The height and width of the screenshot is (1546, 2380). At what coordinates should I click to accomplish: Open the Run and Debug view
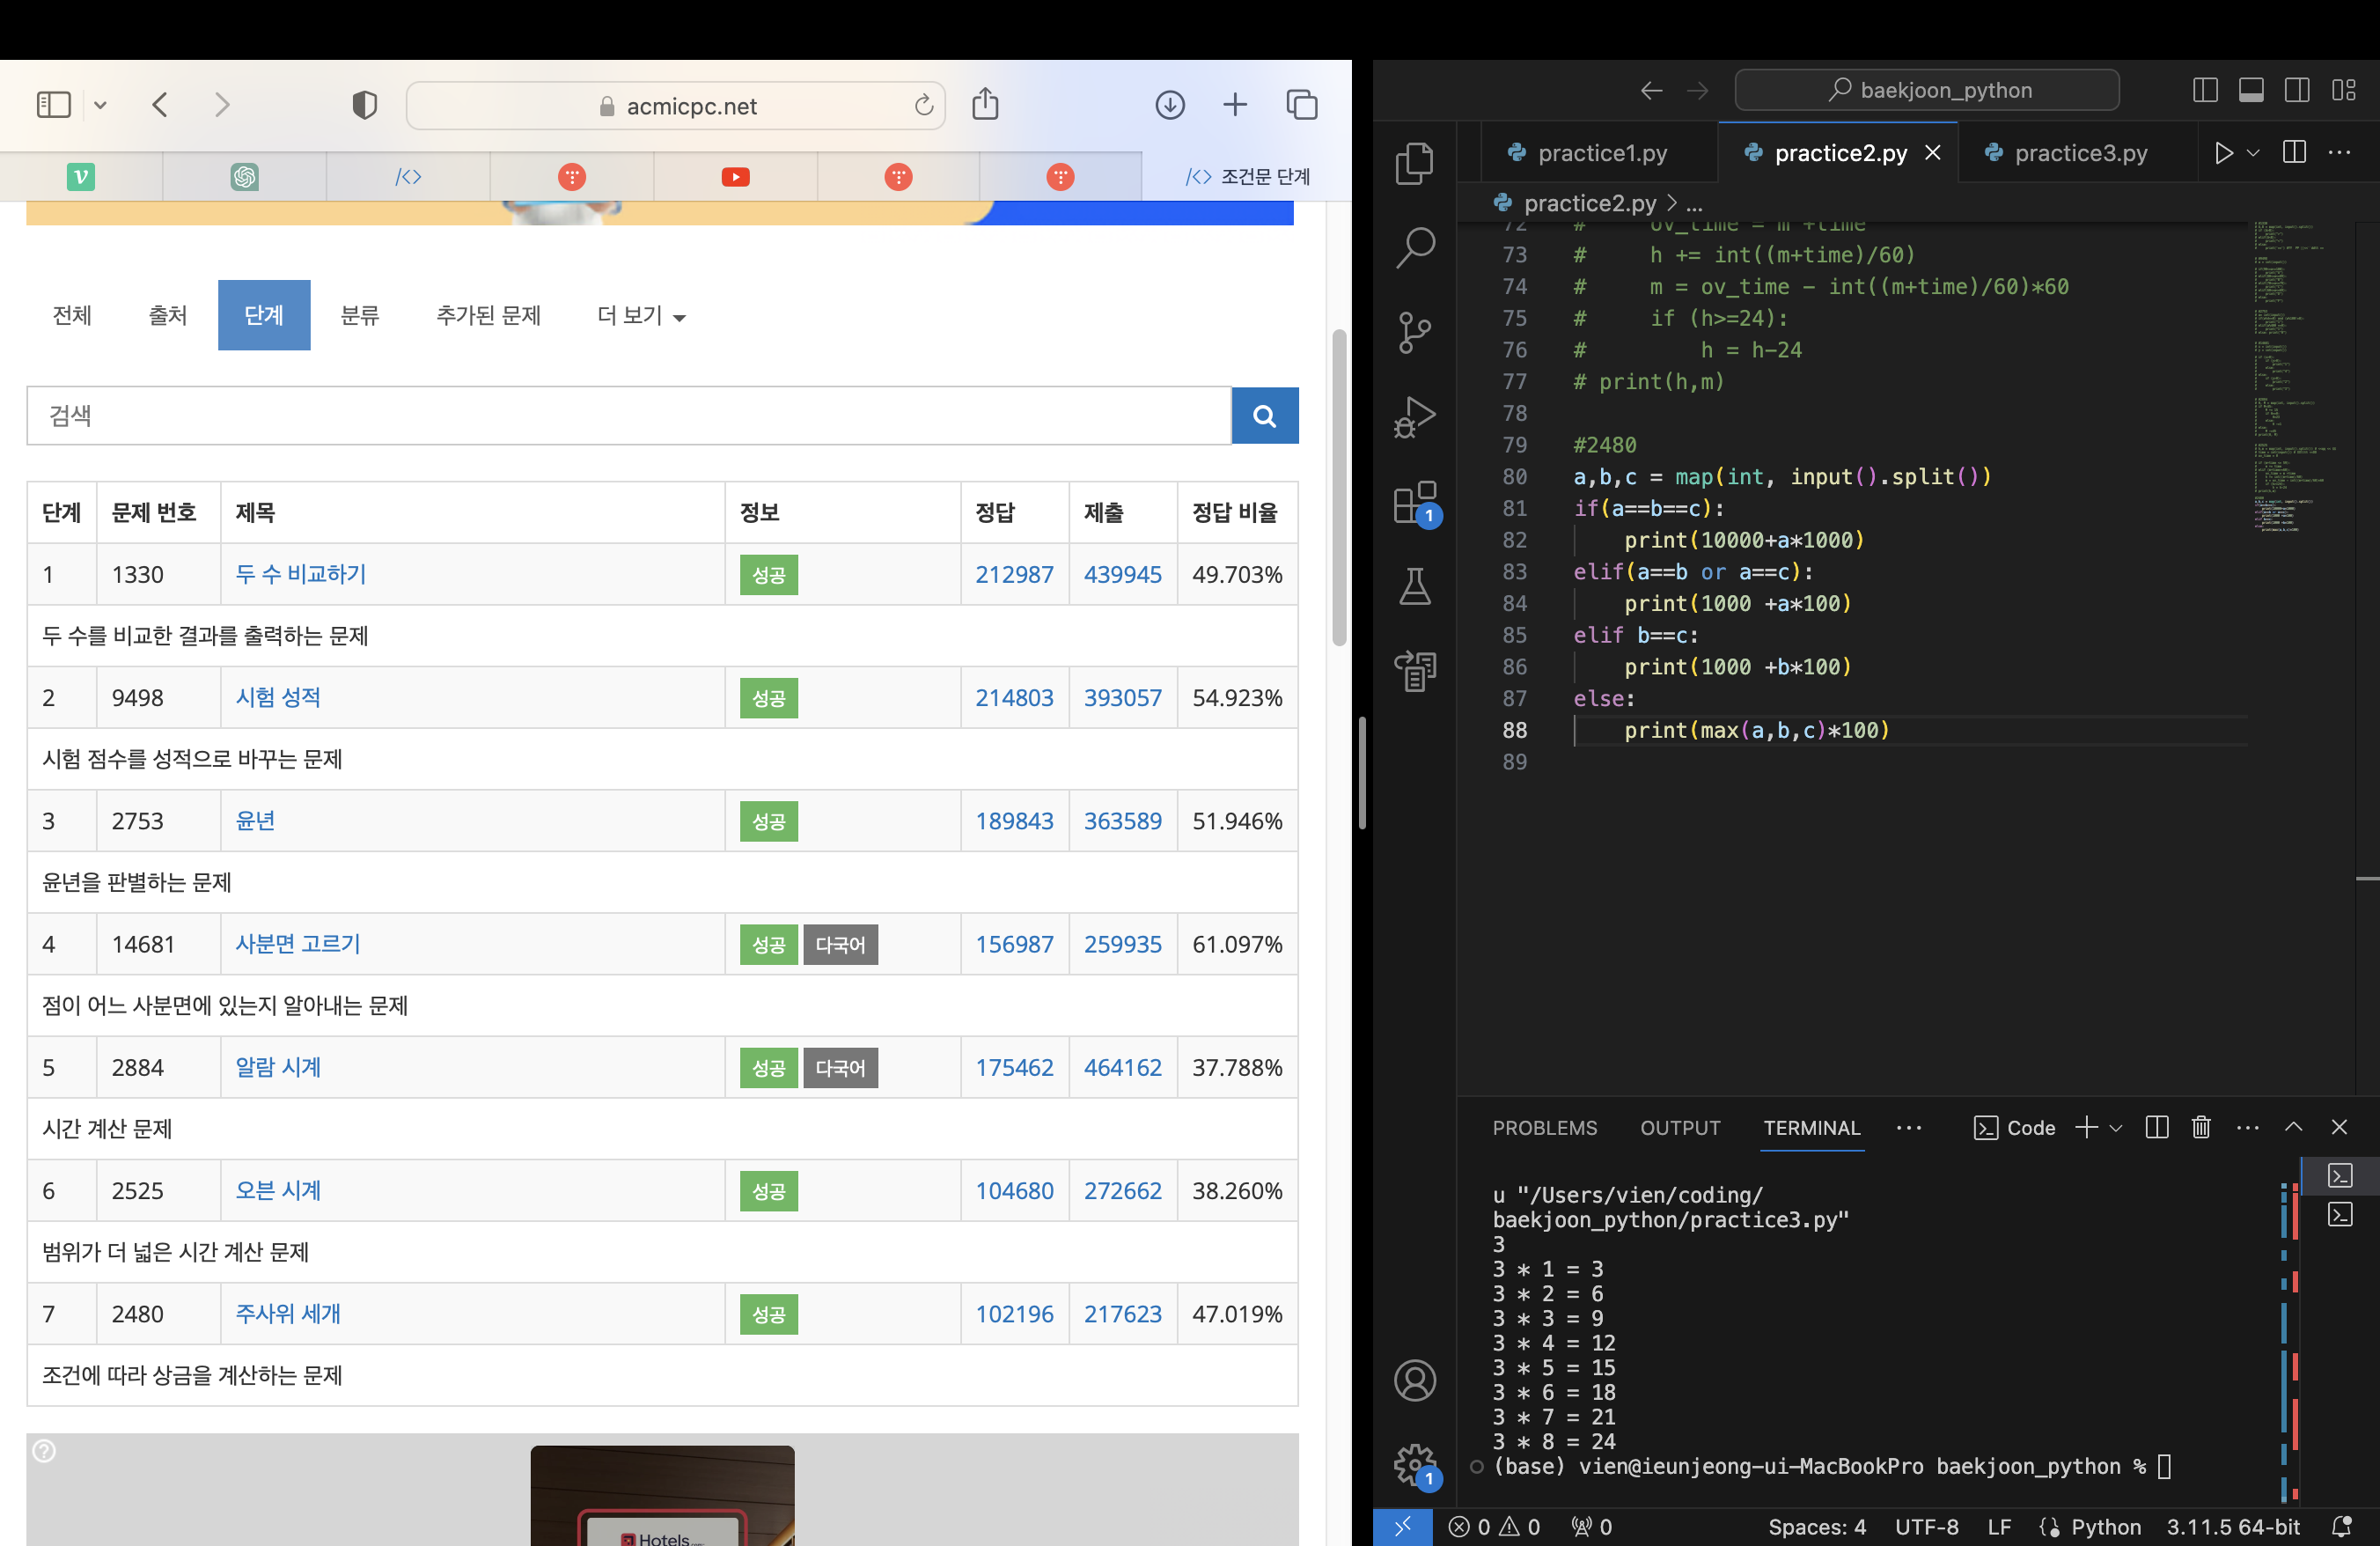1414,417
